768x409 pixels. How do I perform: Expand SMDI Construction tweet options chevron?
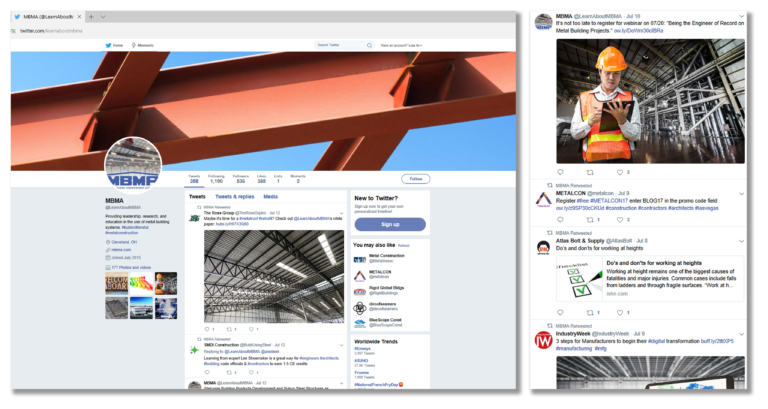(x=341, y=345)
